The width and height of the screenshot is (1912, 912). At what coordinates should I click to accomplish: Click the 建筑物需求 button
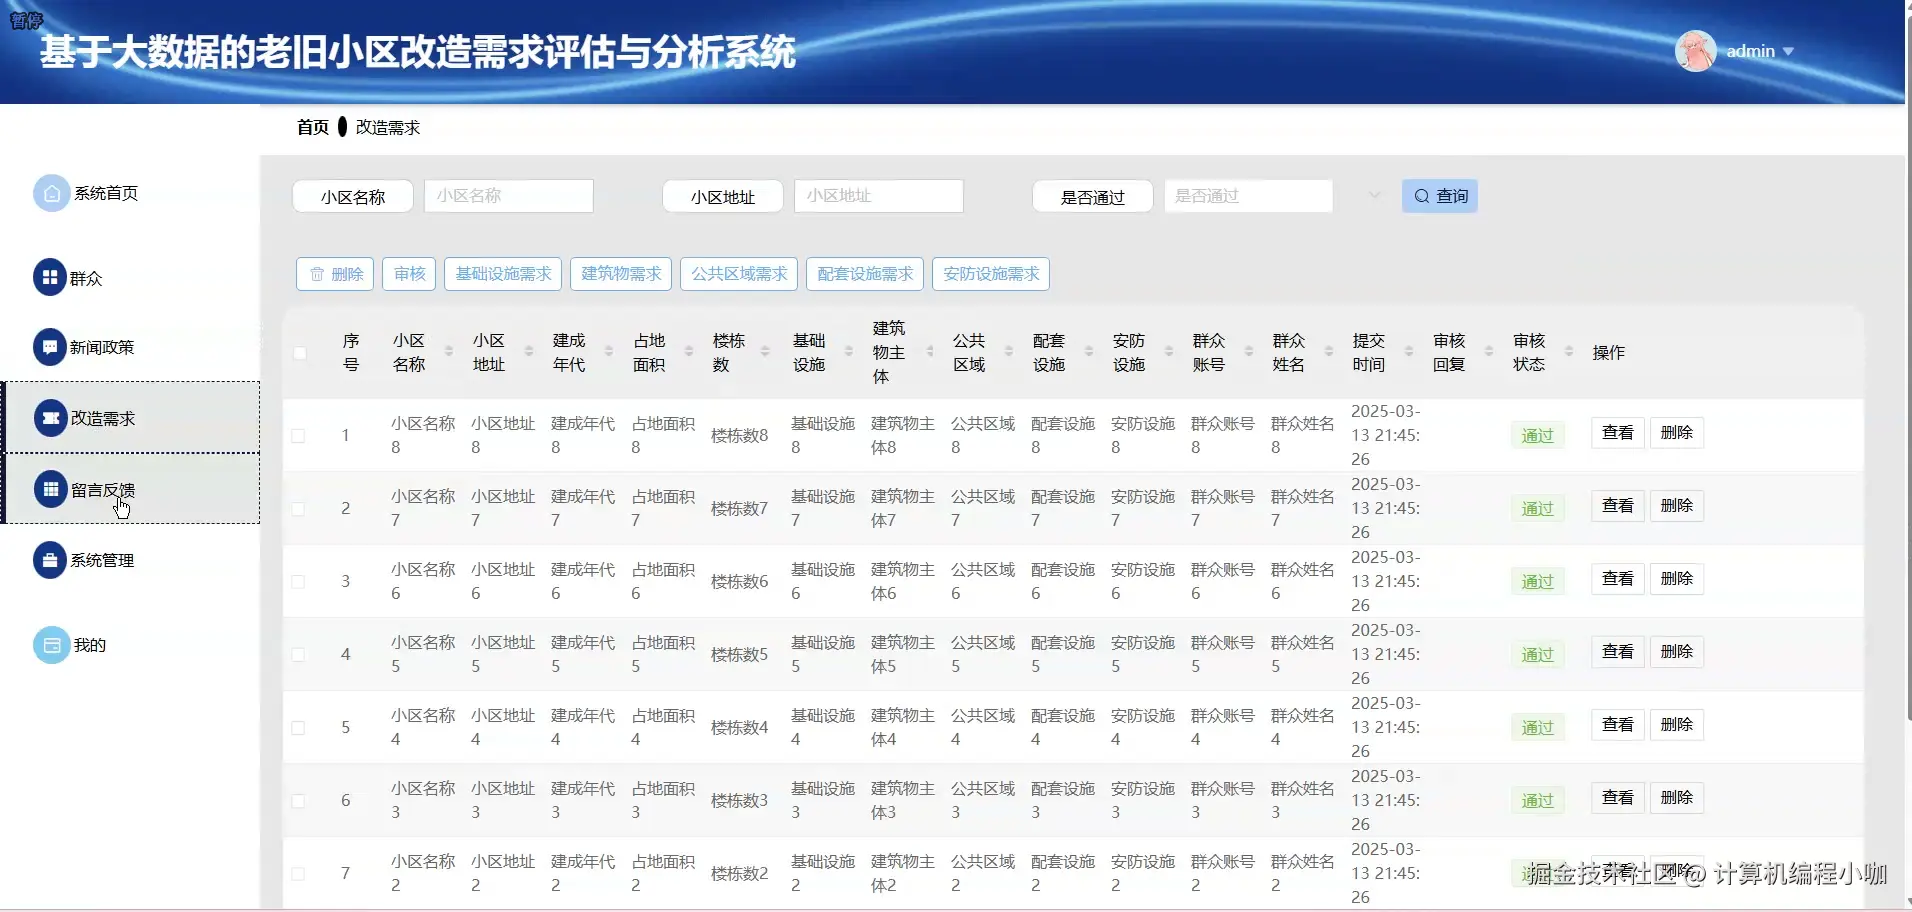[621, 274]
